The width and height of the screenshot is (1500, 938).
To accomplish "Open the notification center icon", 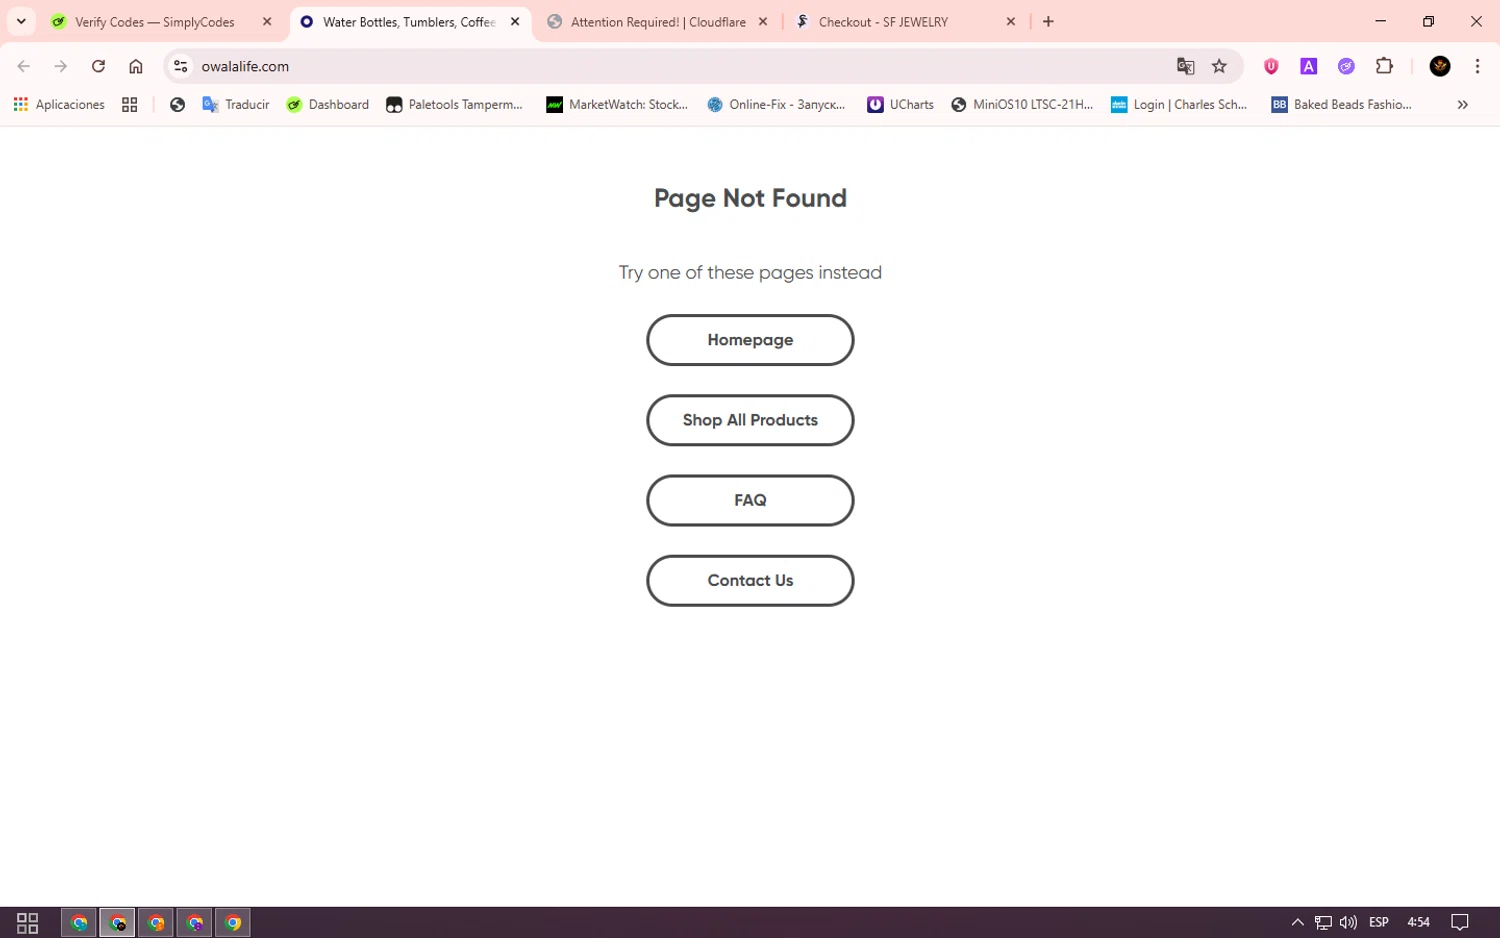I will click(x=1459, y=922).
